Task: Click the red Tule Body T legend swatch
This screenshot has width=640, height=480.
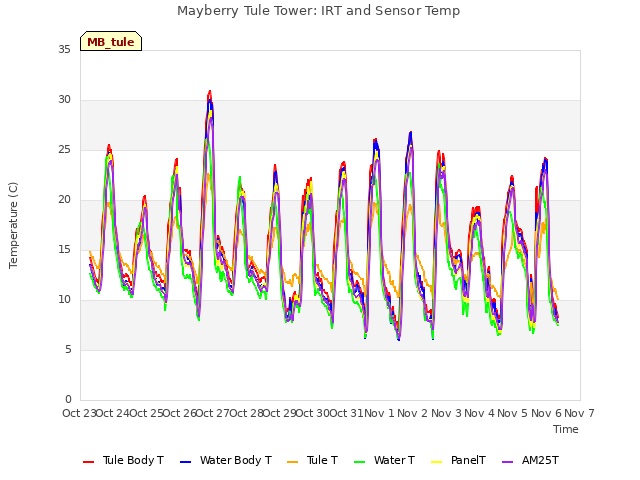Action: click(x=89, y=462)
